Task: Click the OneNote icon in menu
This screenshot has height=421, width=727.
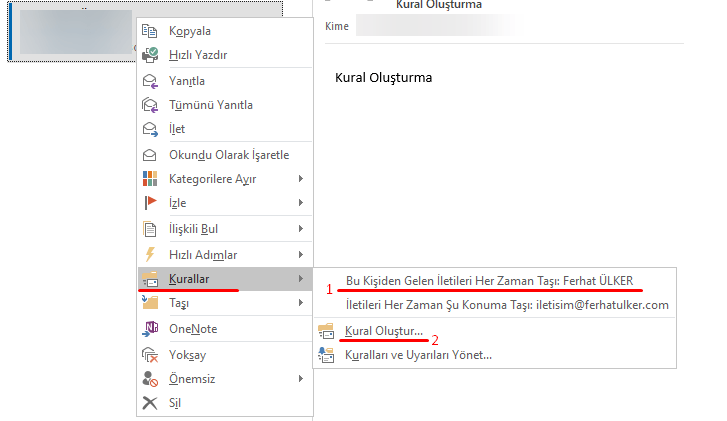Action: click(x=151, y=329)
